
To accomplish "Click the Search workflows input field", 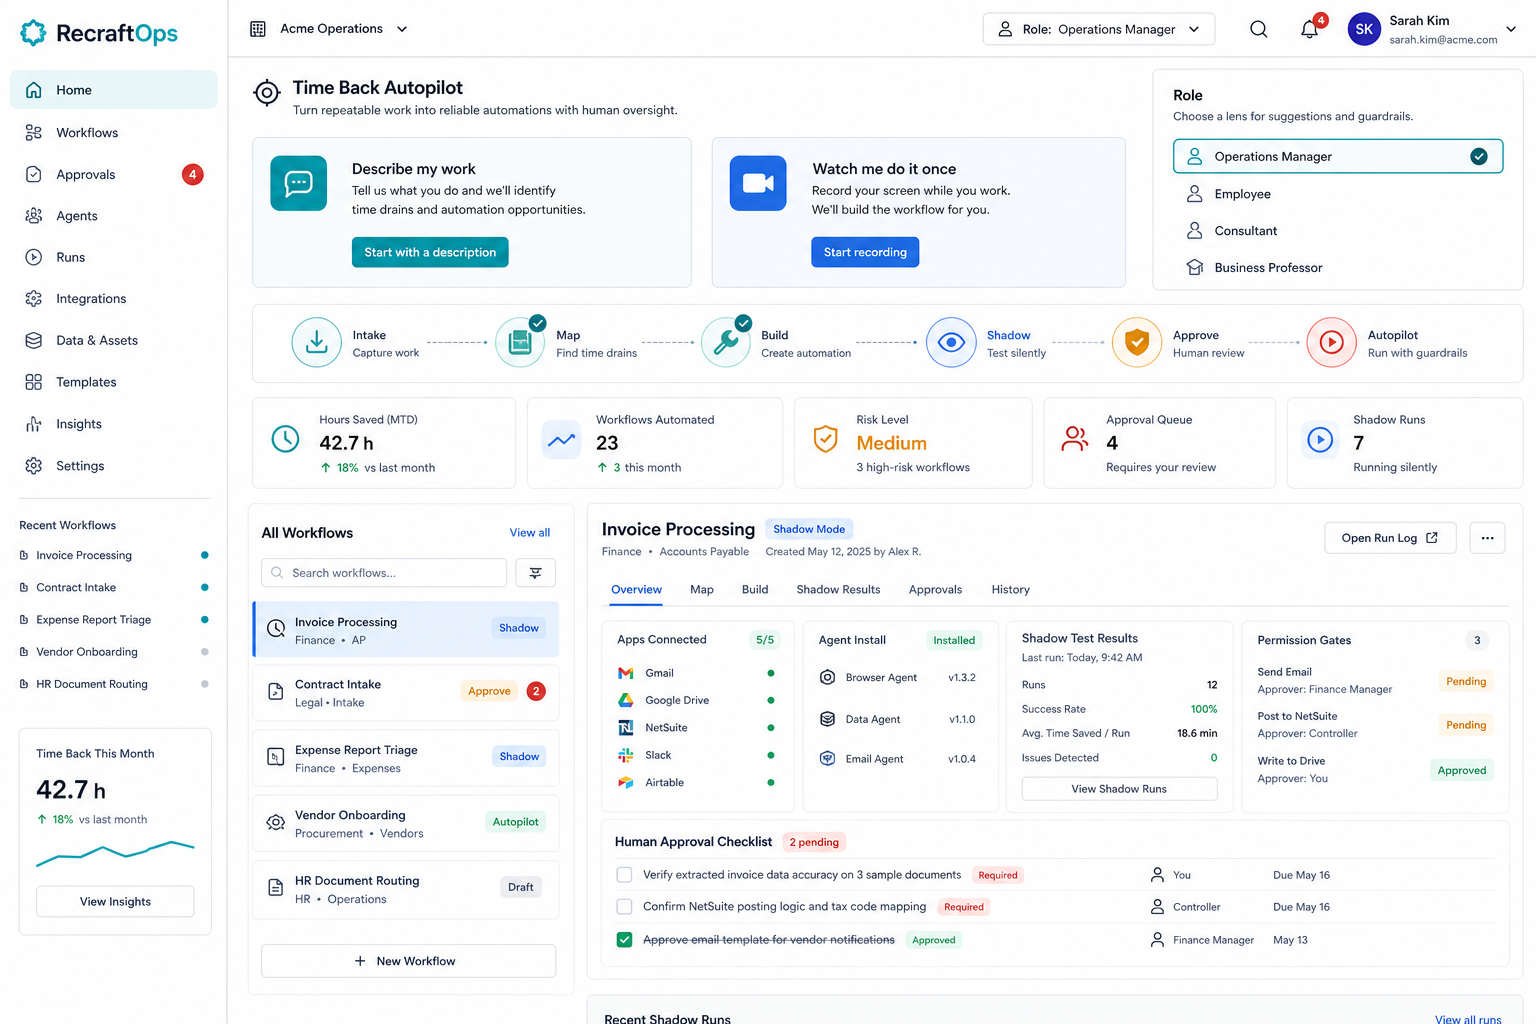I will tap(384, 573).
